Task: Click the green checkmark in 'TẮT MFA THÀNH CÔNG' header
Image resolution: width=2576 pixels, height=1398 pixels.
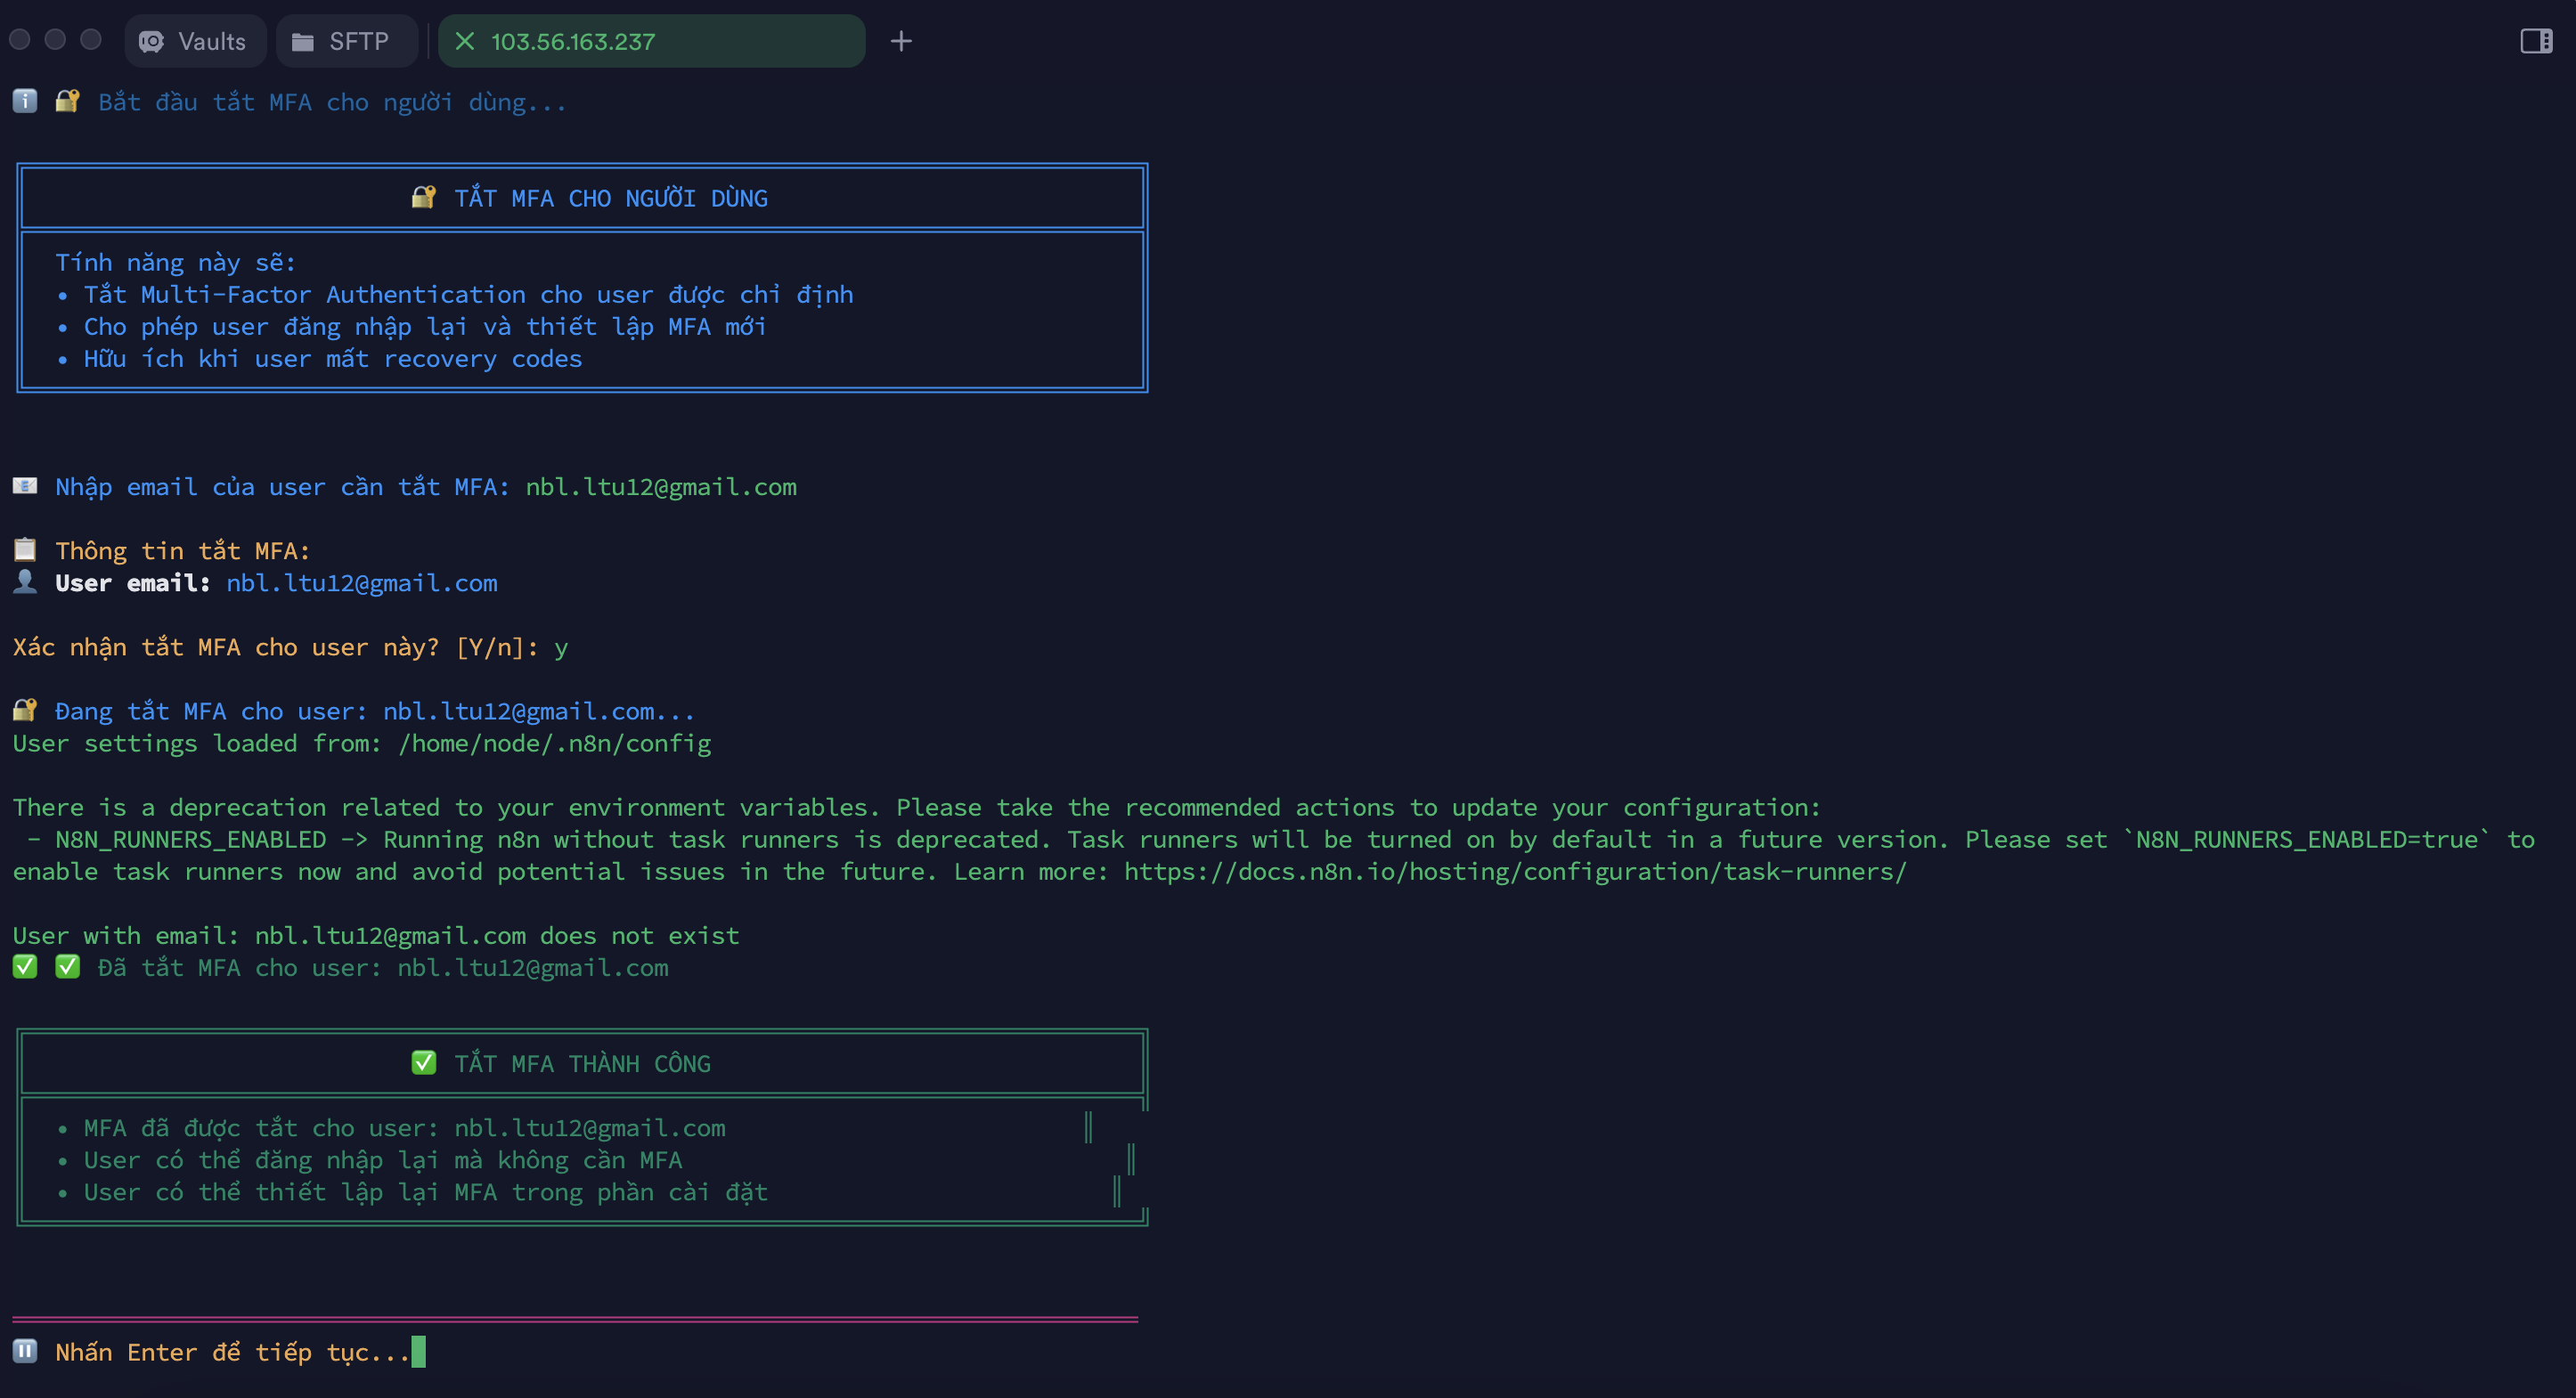Action: click(423, 1062)
